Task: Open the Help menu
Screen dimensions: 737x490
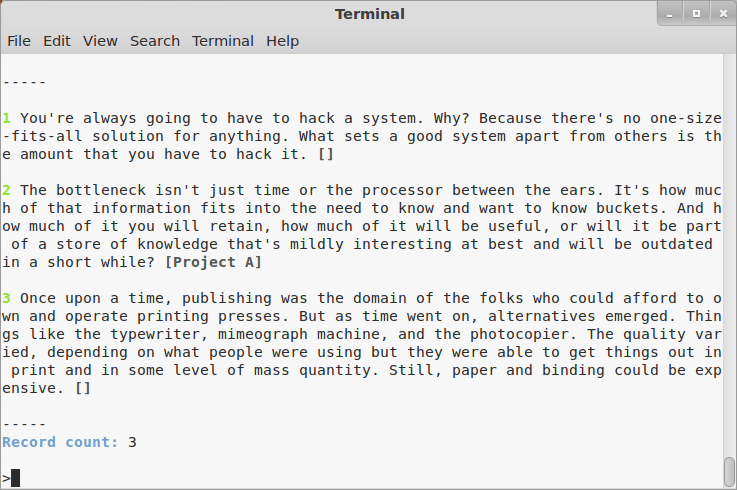Action: tap(282, 41)
